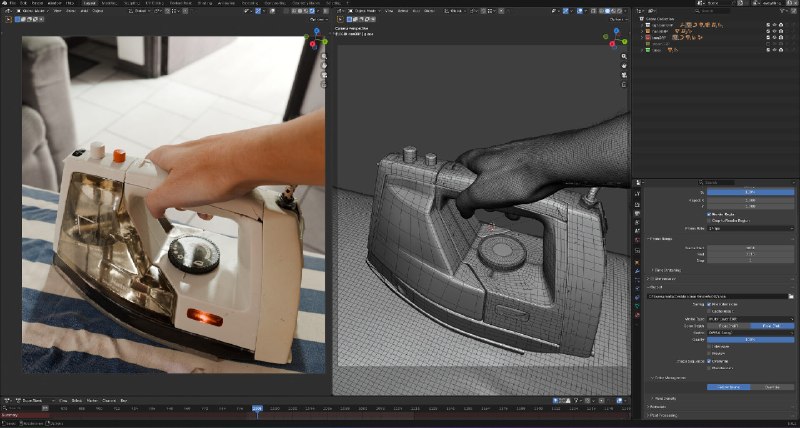Click the Quality slider field
Screen dimensions: 800x428
coord(751,339)
